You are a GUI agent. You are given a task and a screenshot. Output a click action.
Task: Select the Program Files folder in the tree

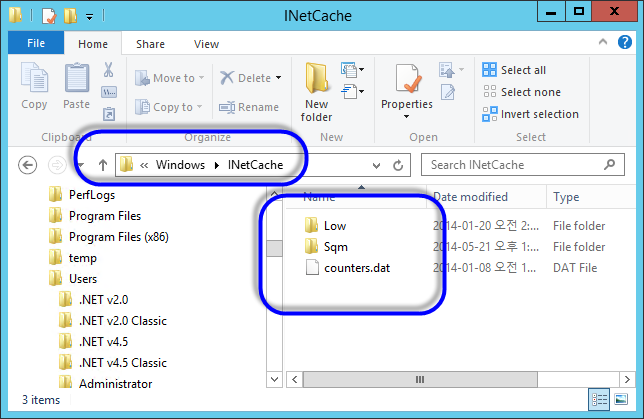click(x=104, y=215)
